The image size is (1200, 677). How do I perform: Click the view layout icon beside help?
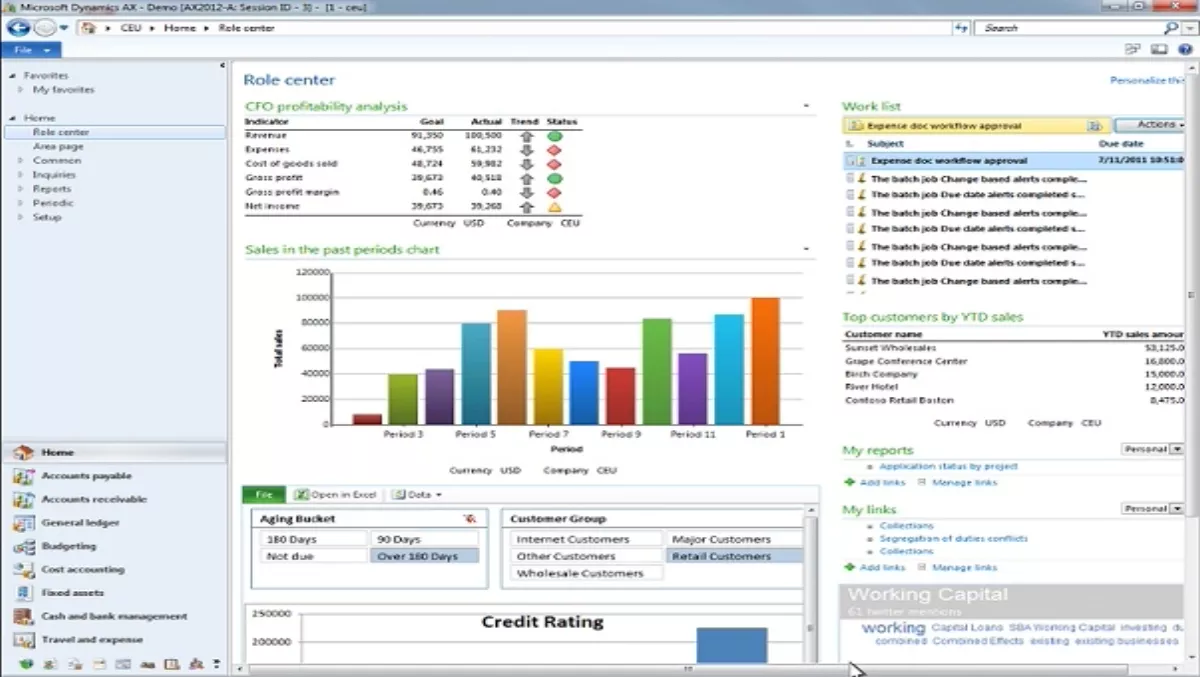pyautogui.click(x=1159, y=49)
